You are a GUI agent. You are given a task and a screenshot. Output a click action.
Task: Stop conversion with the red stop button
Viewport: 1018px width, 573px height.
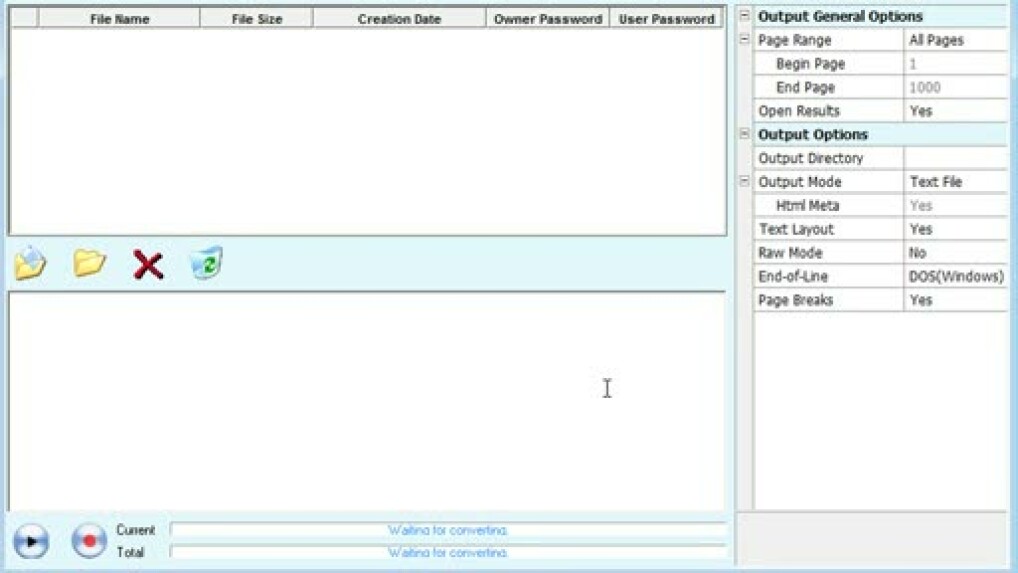(88, 541)
